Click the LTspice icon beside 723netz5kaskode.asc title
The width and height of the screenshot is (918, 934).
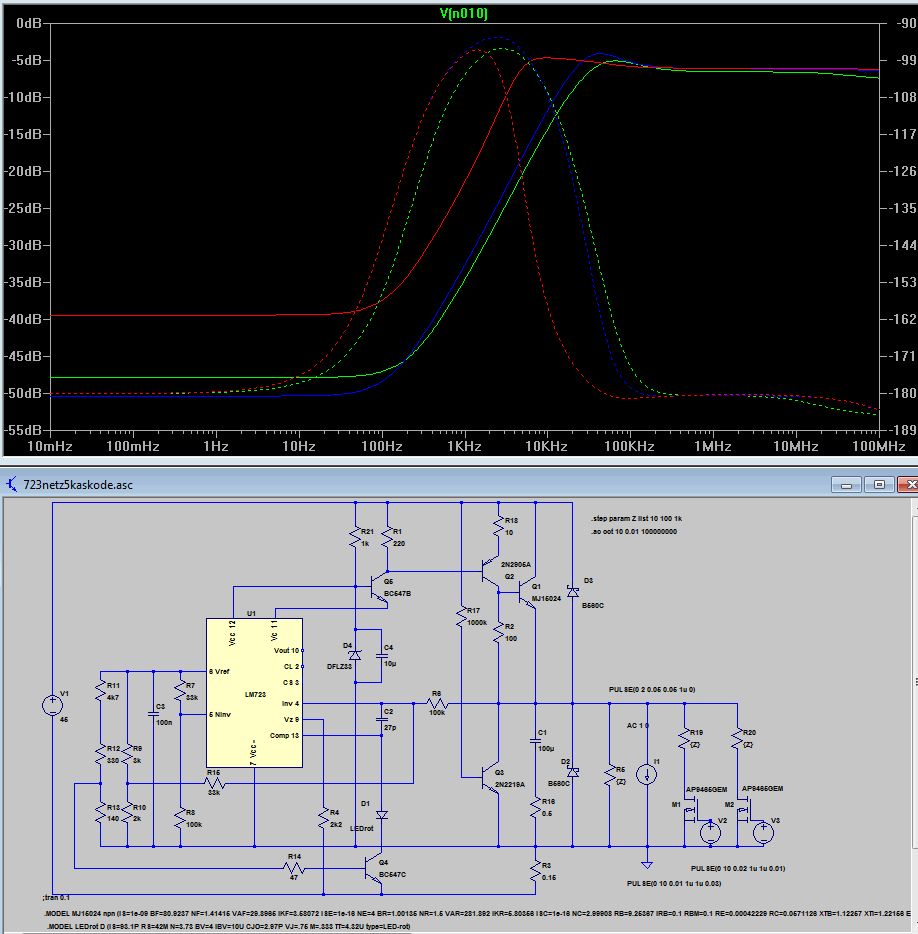point(11,484)
